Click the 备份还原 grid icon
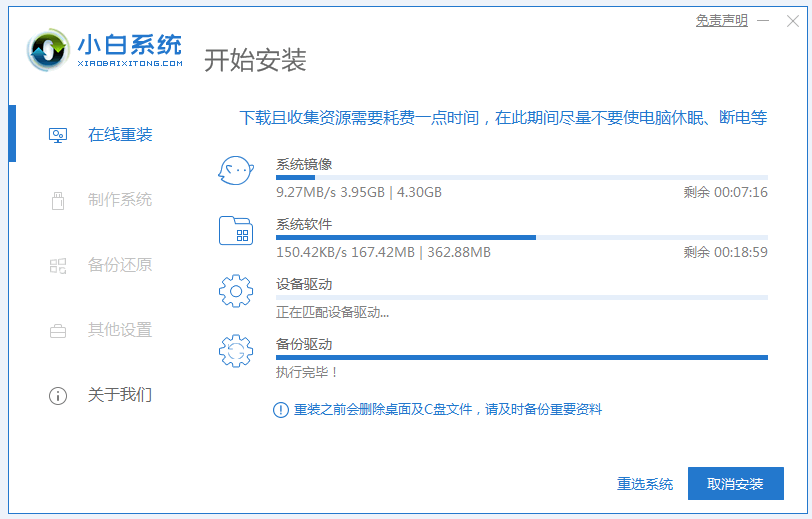 [x=58, y=265]
